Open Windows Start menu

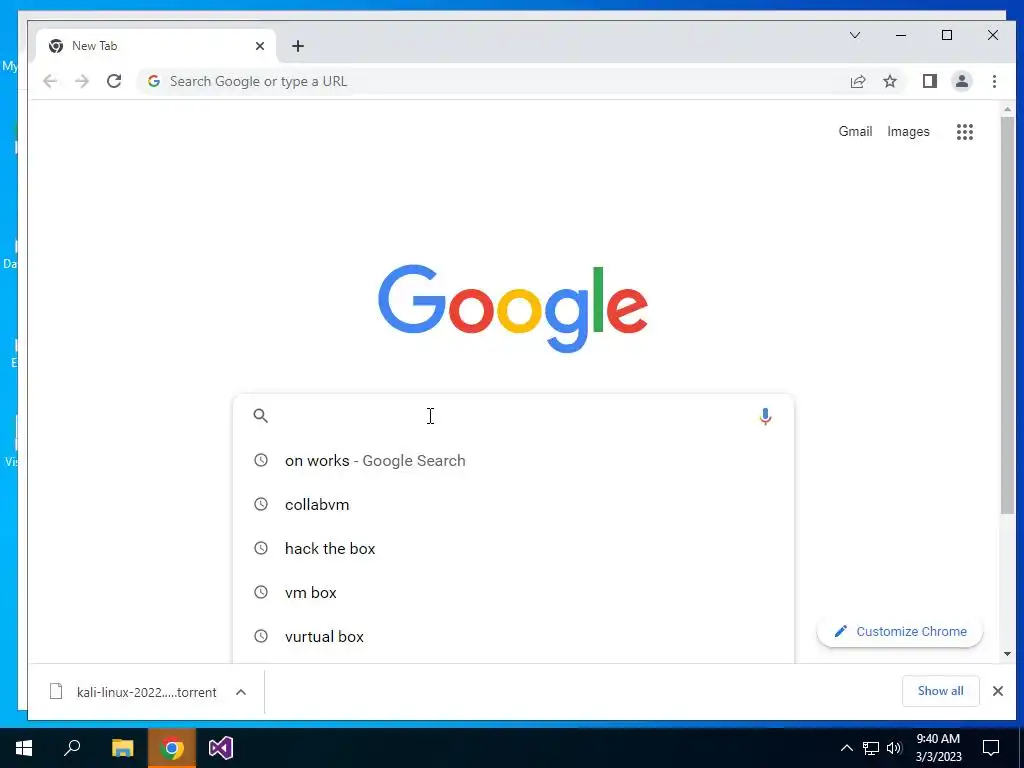pyautogui.click(x=24, y=748)
